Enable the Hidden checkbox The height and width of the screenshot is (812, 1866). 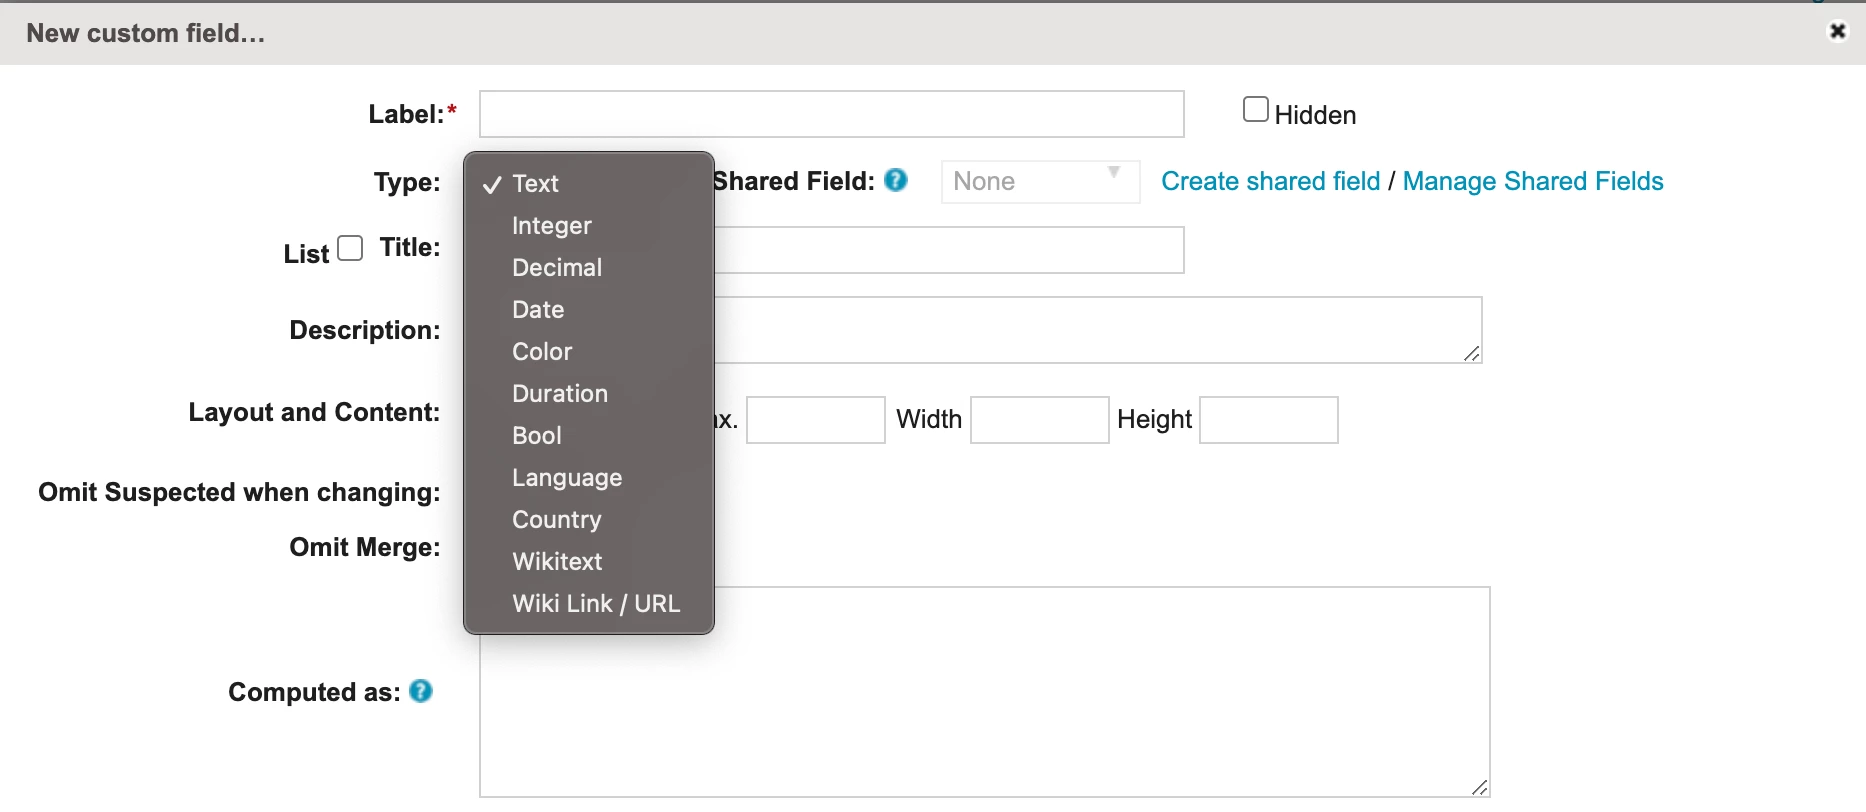pyautogui.click(x=1255, y=110)
